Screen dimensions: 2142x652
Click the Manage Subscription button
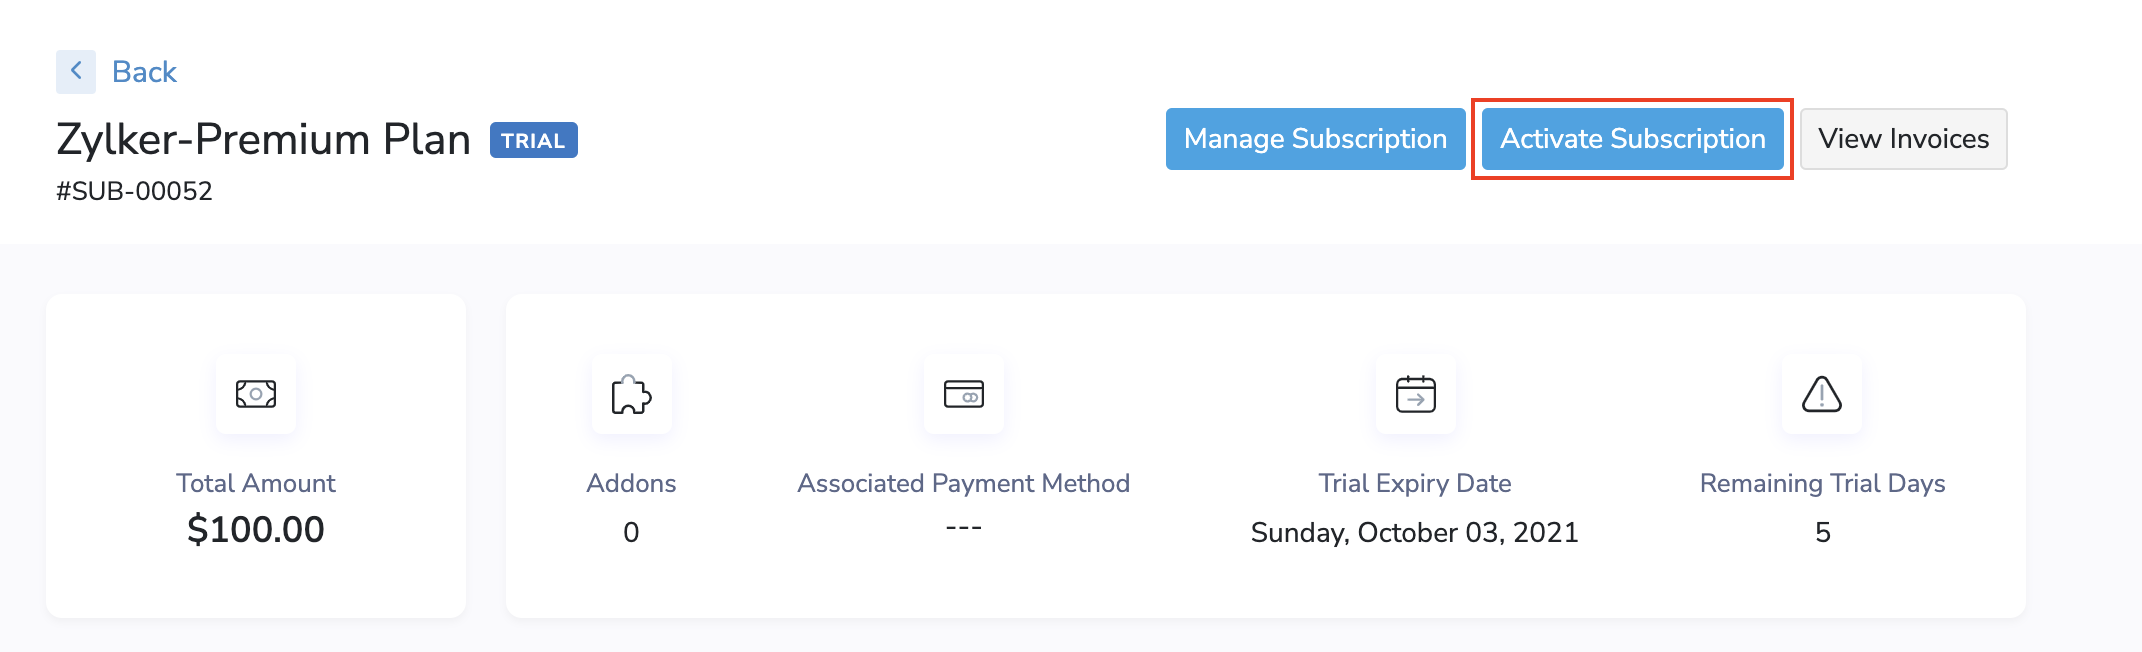pyautogui.click(x=1315, y=139)
